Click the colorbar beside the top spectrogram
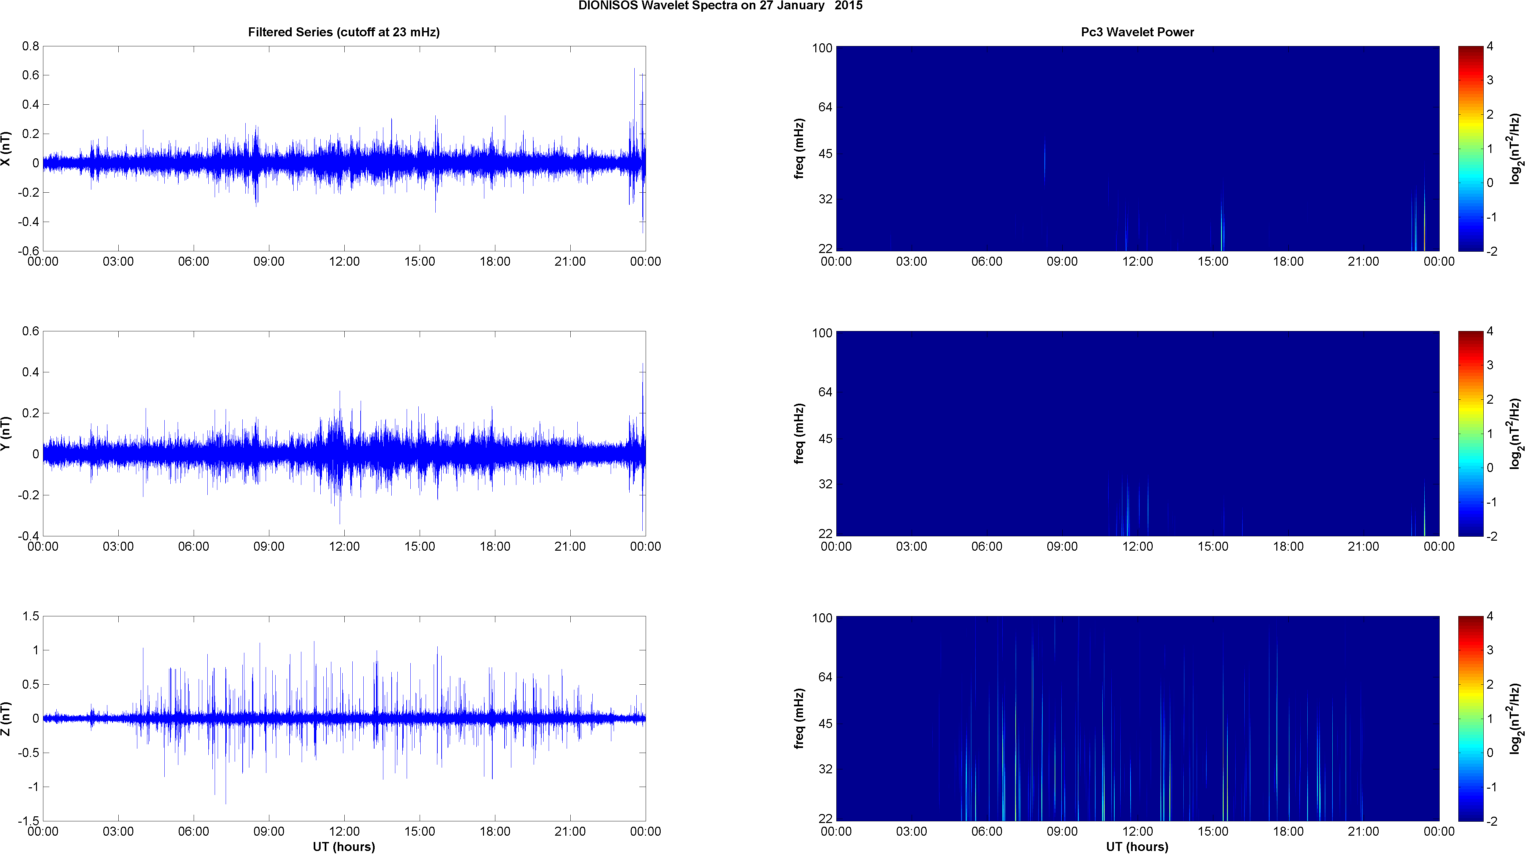Image resolution: width=1525 pixels, height=854 pixels. [x=1470, y=149]
